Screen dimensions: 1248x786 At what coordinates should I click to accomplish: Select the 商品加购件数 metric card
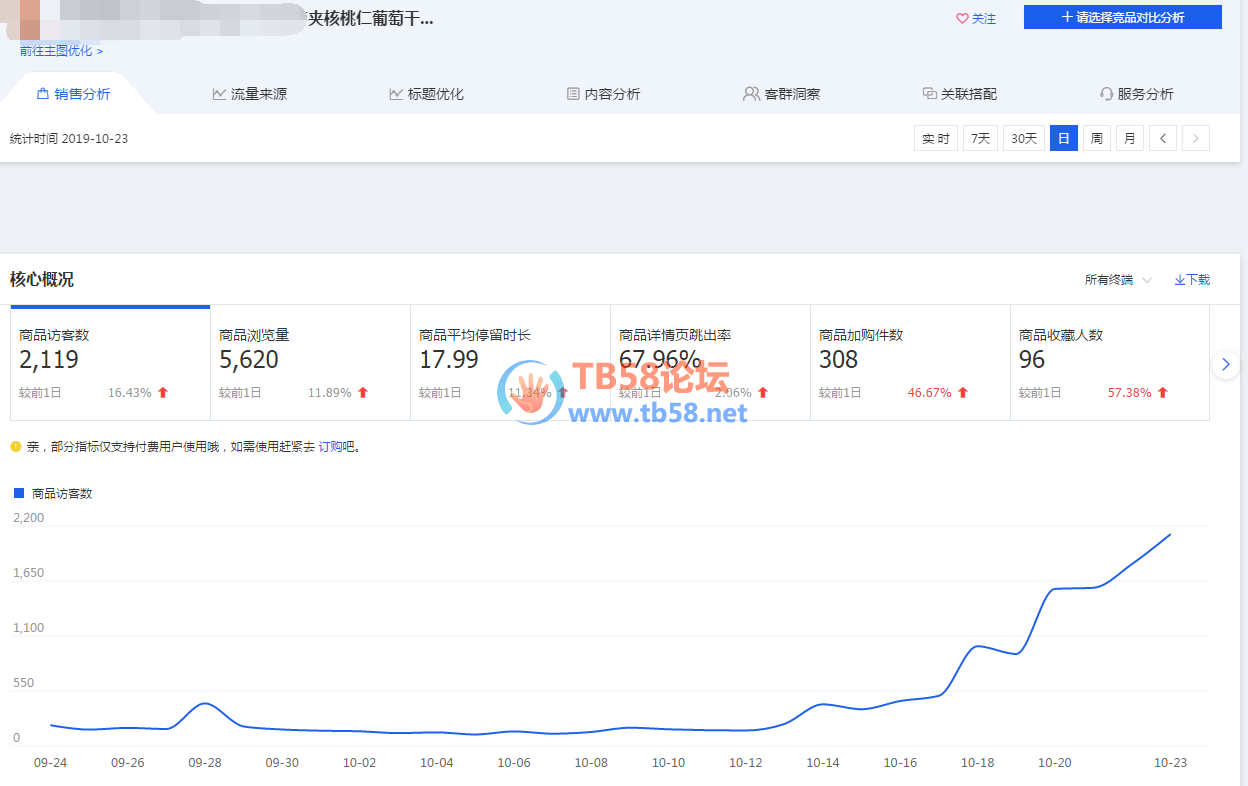pos(909,362)
